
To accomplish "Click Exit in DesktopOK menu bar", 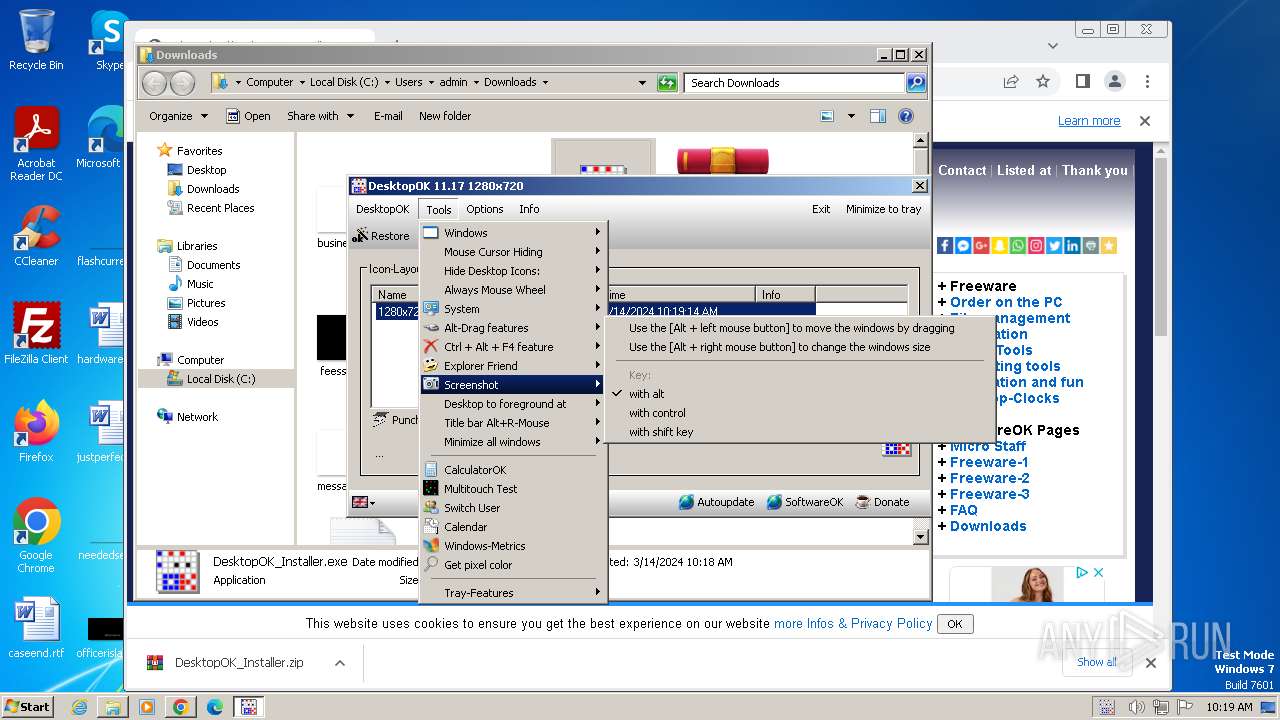I will coord(821,209).
